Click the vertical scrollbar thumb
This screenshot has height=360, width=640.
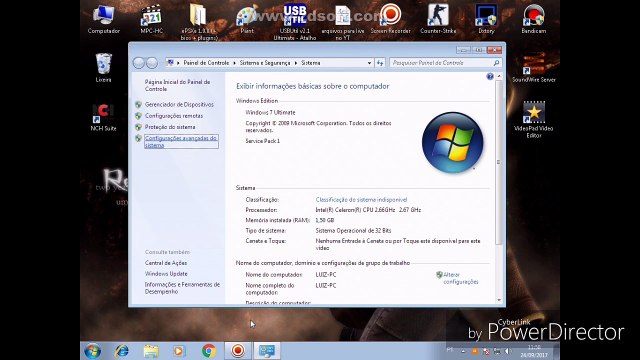[499, 162]
